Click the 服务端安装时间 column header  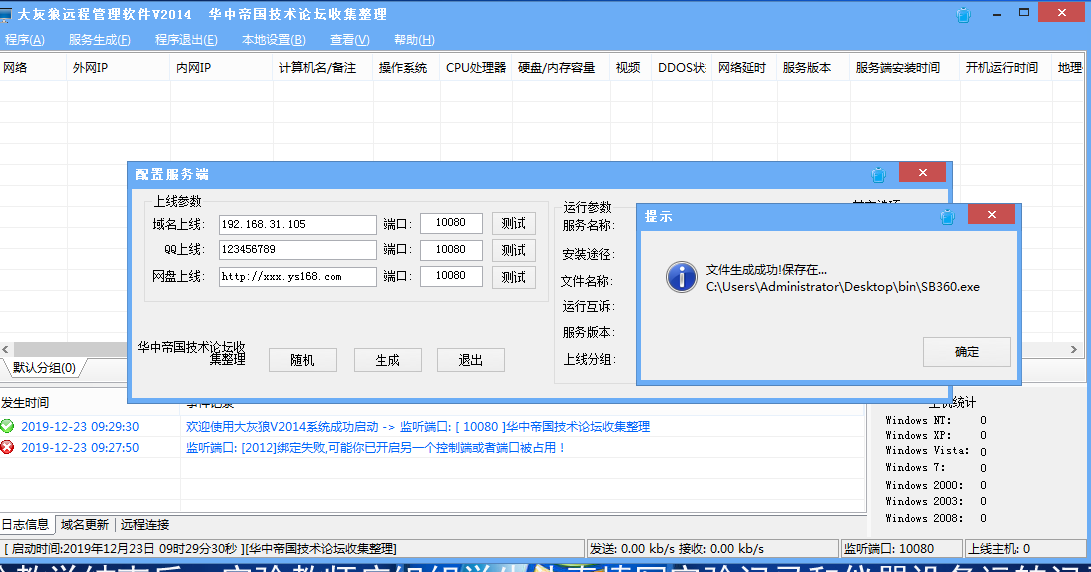pos(905,67)
